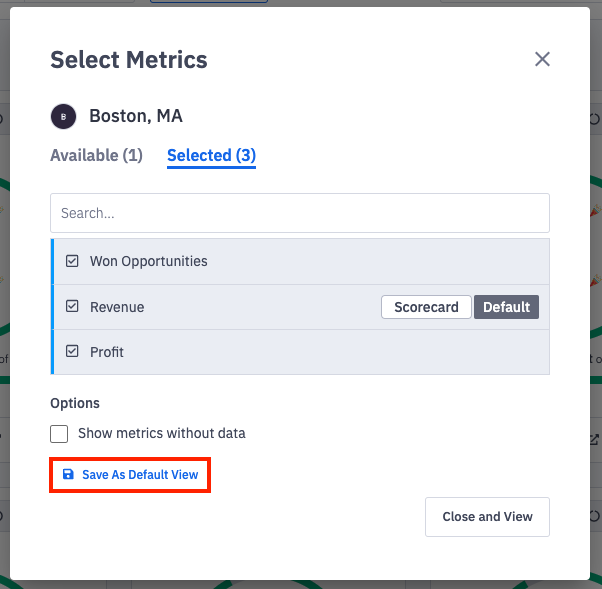Viewport: 602px width, 589px height.
Task: Enable Show metrics without data
Action: point(60,433)
